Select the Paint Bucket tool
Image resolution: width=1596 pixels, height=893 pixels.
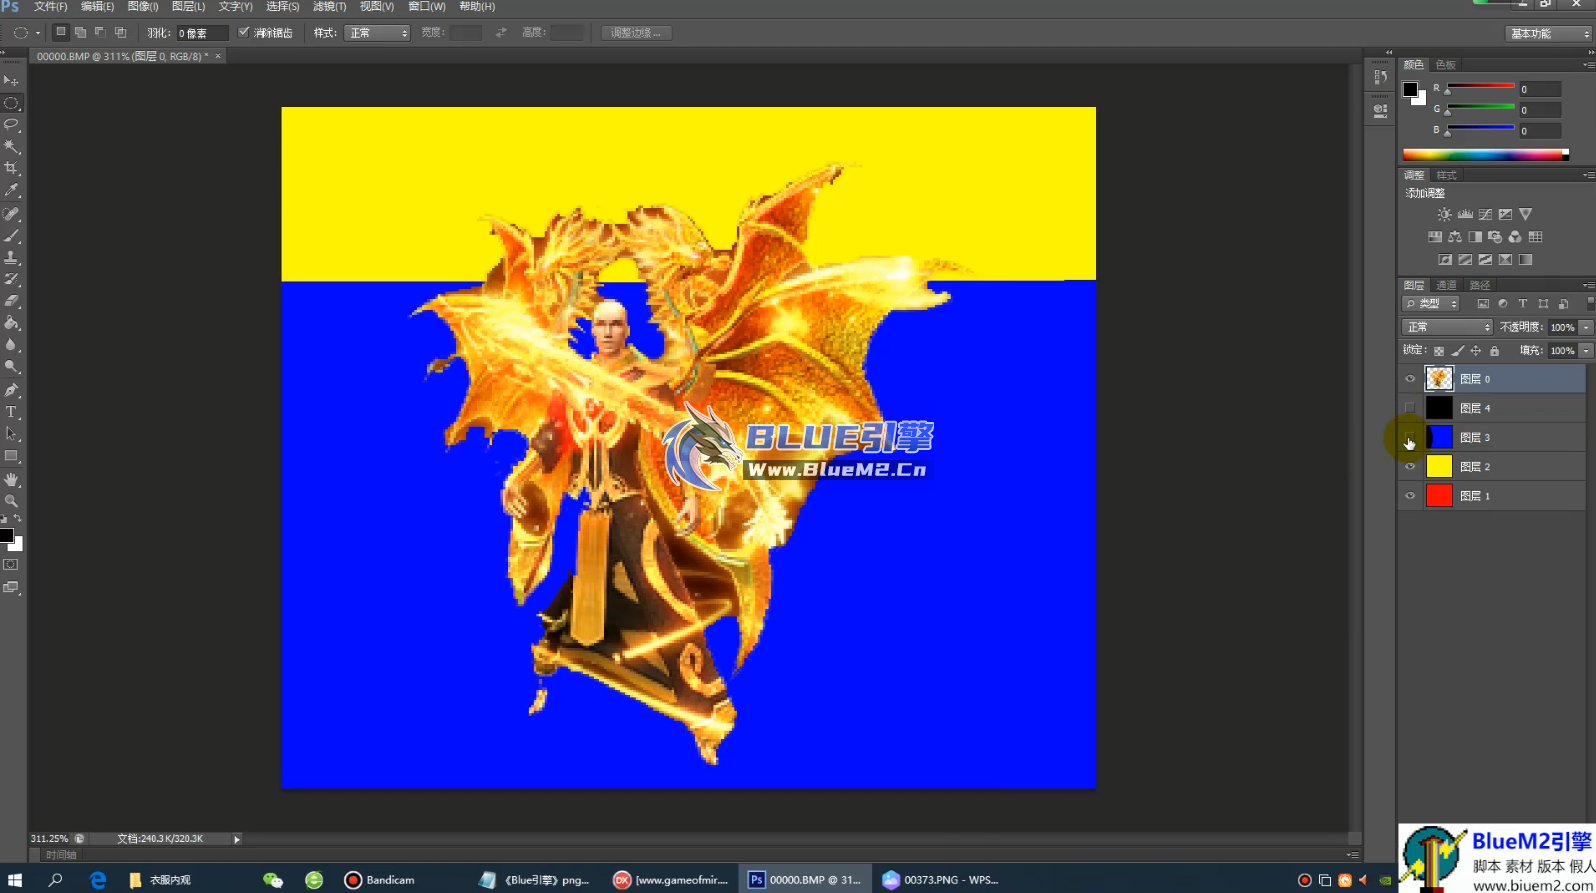tap(11, 323)
